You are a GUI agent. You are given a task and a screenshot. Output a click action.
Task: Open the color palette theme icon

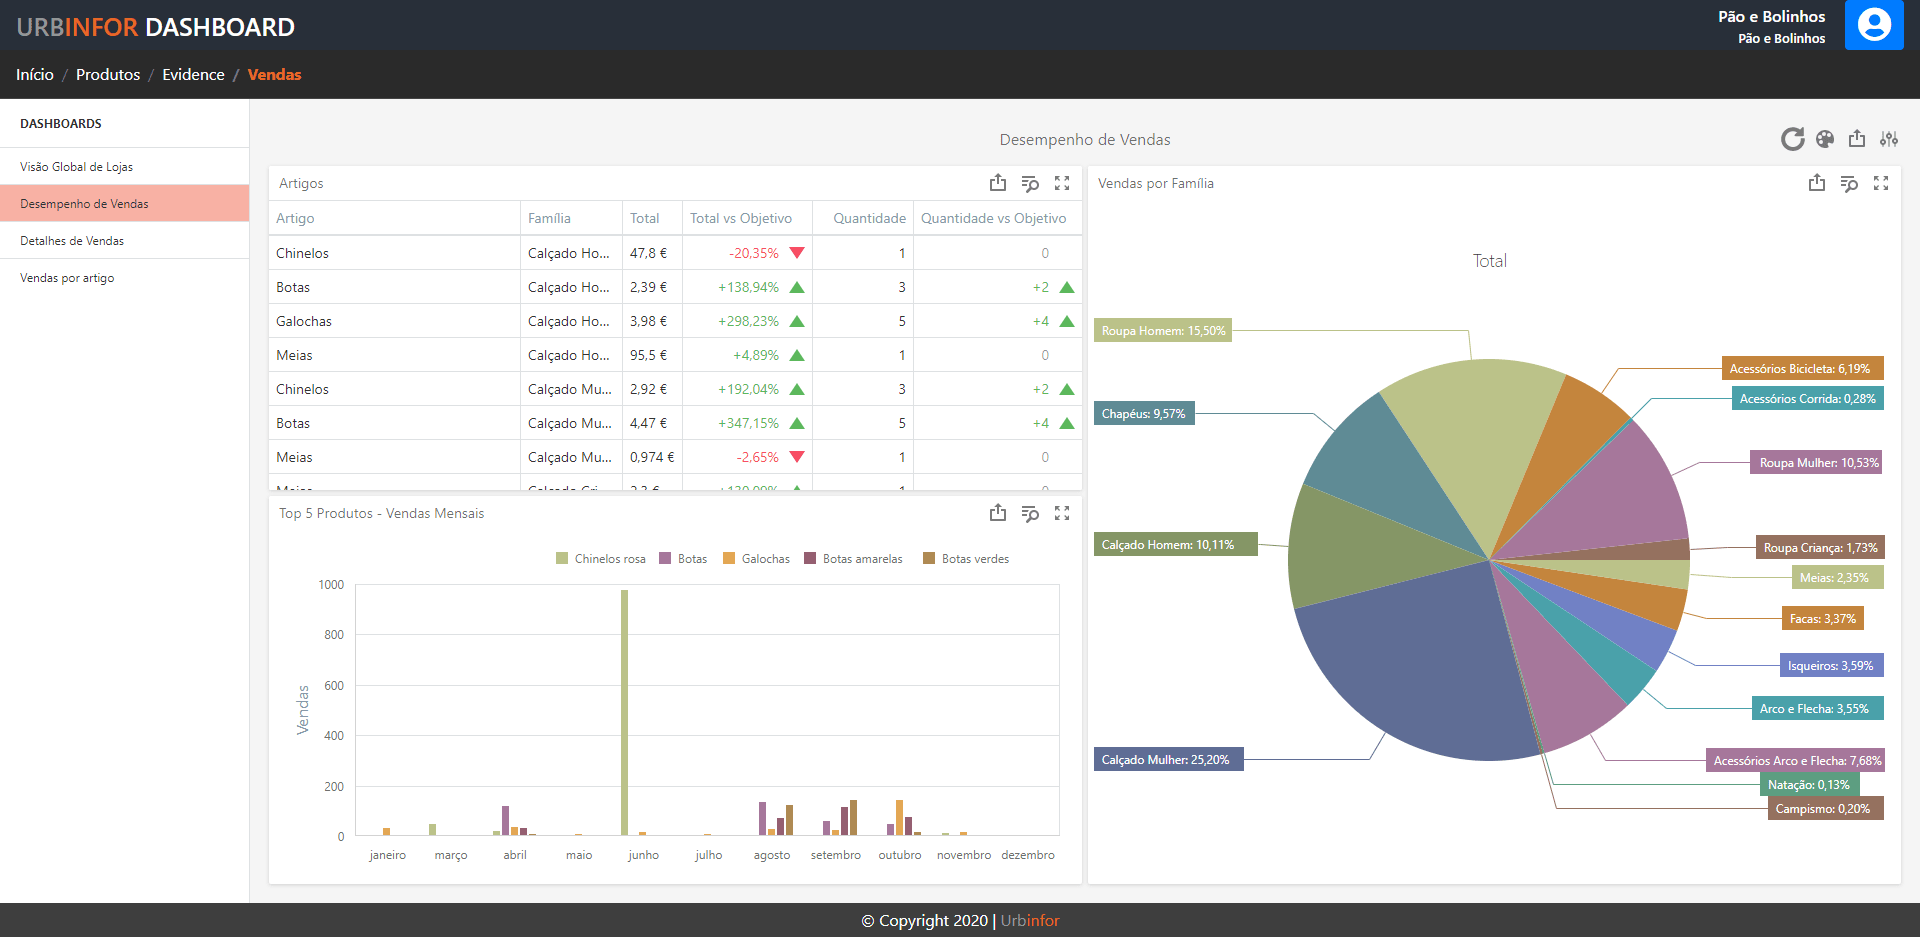(x=1825, y=139)
